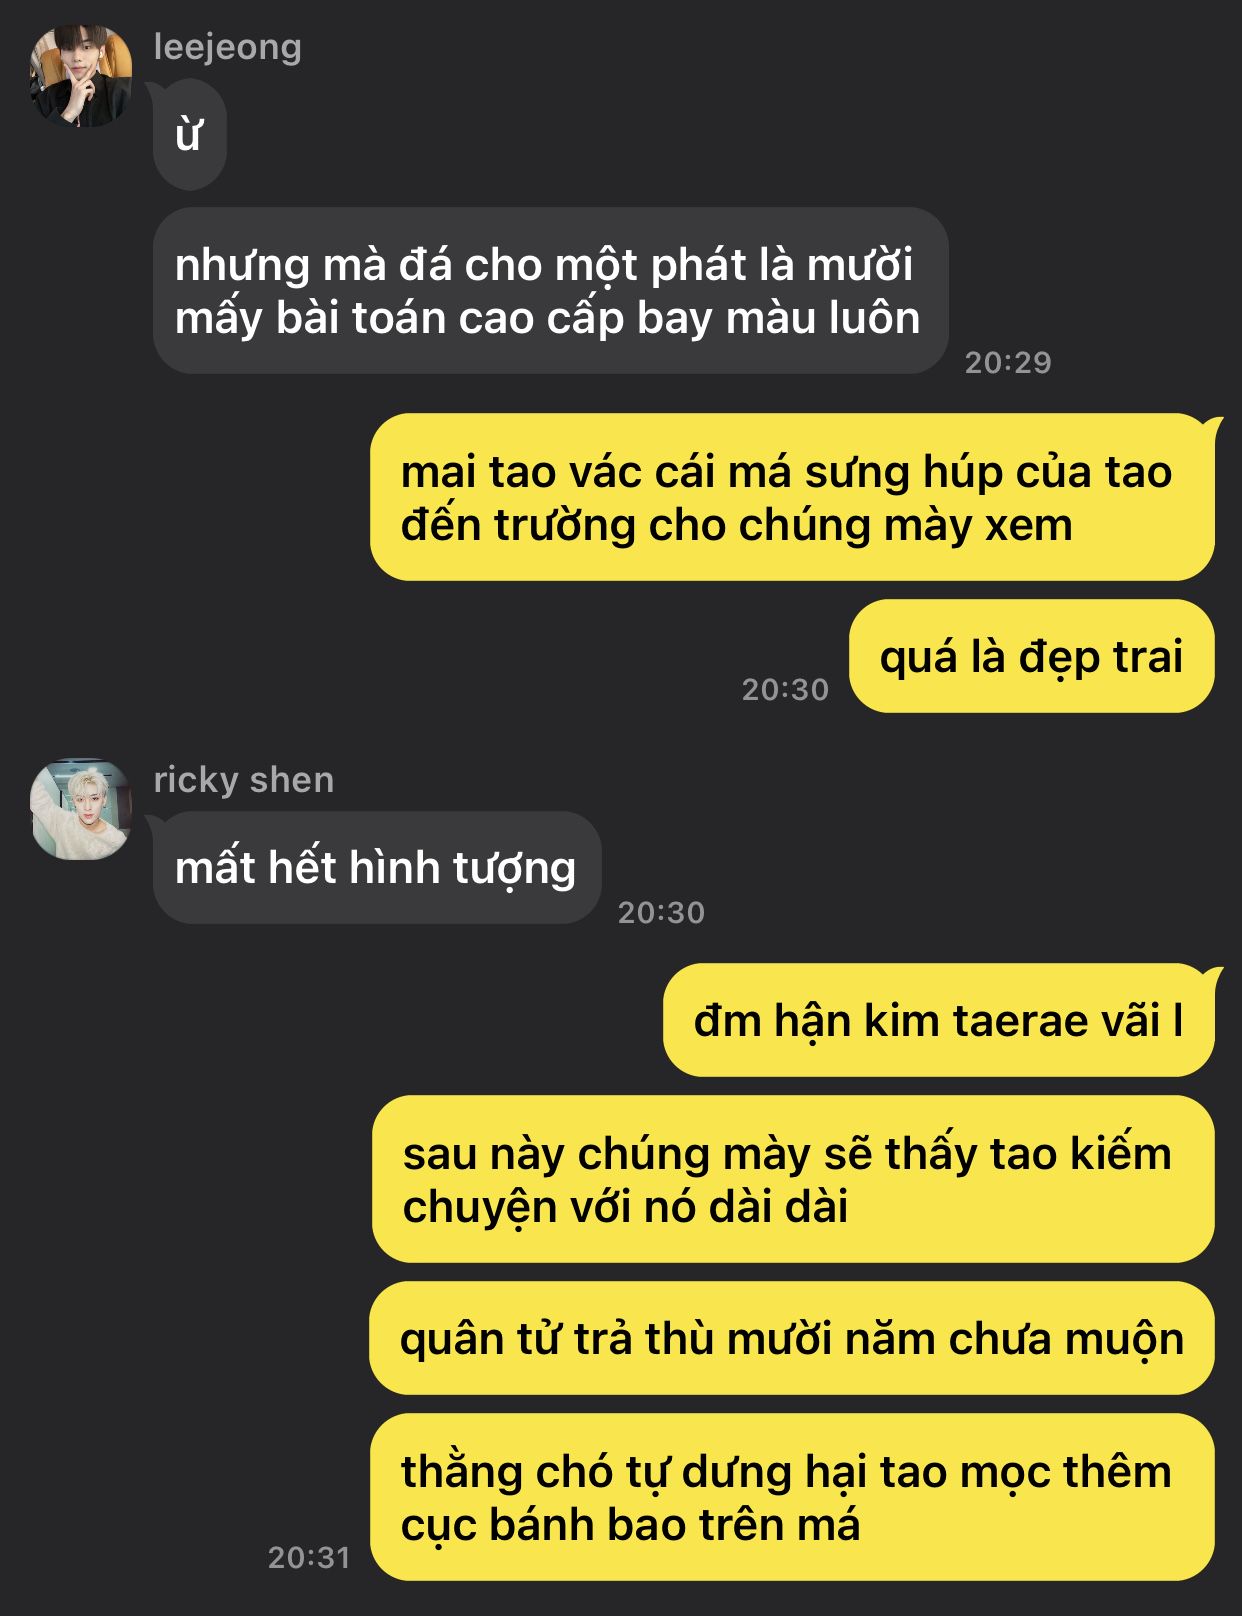Select ricky's 'mất hết hình tượng' message
The width and height of the screenshot is (1242, 1616).
tap(376, 867)
